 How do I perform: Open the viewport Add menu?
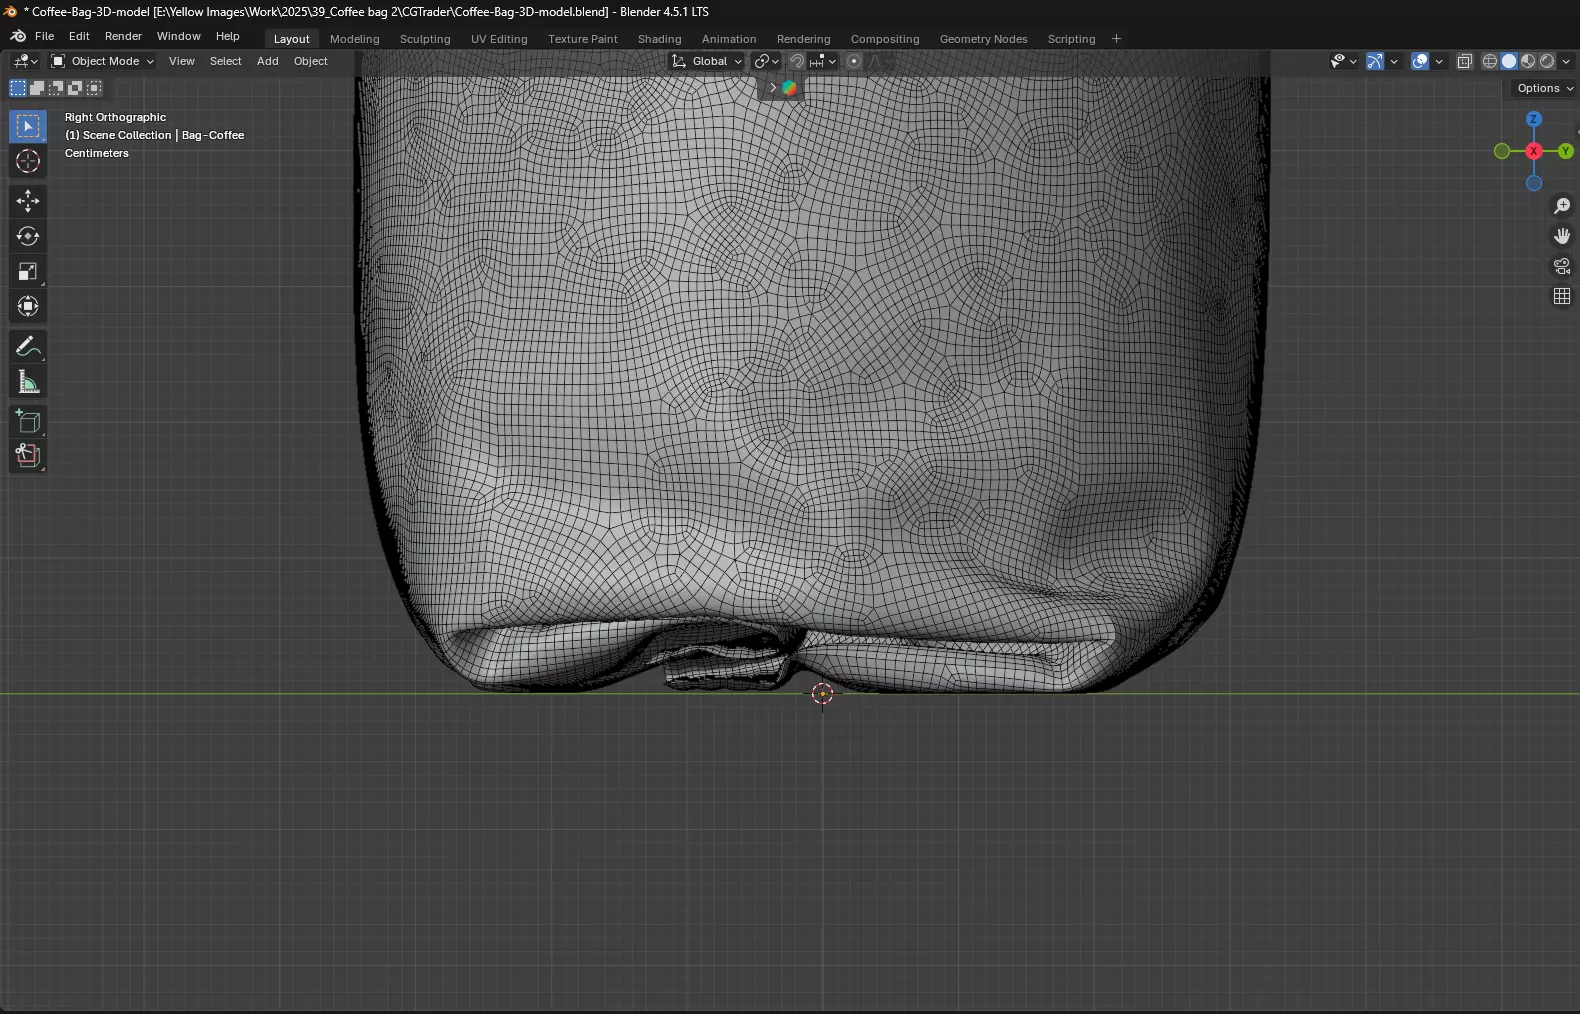pos(267,61)
